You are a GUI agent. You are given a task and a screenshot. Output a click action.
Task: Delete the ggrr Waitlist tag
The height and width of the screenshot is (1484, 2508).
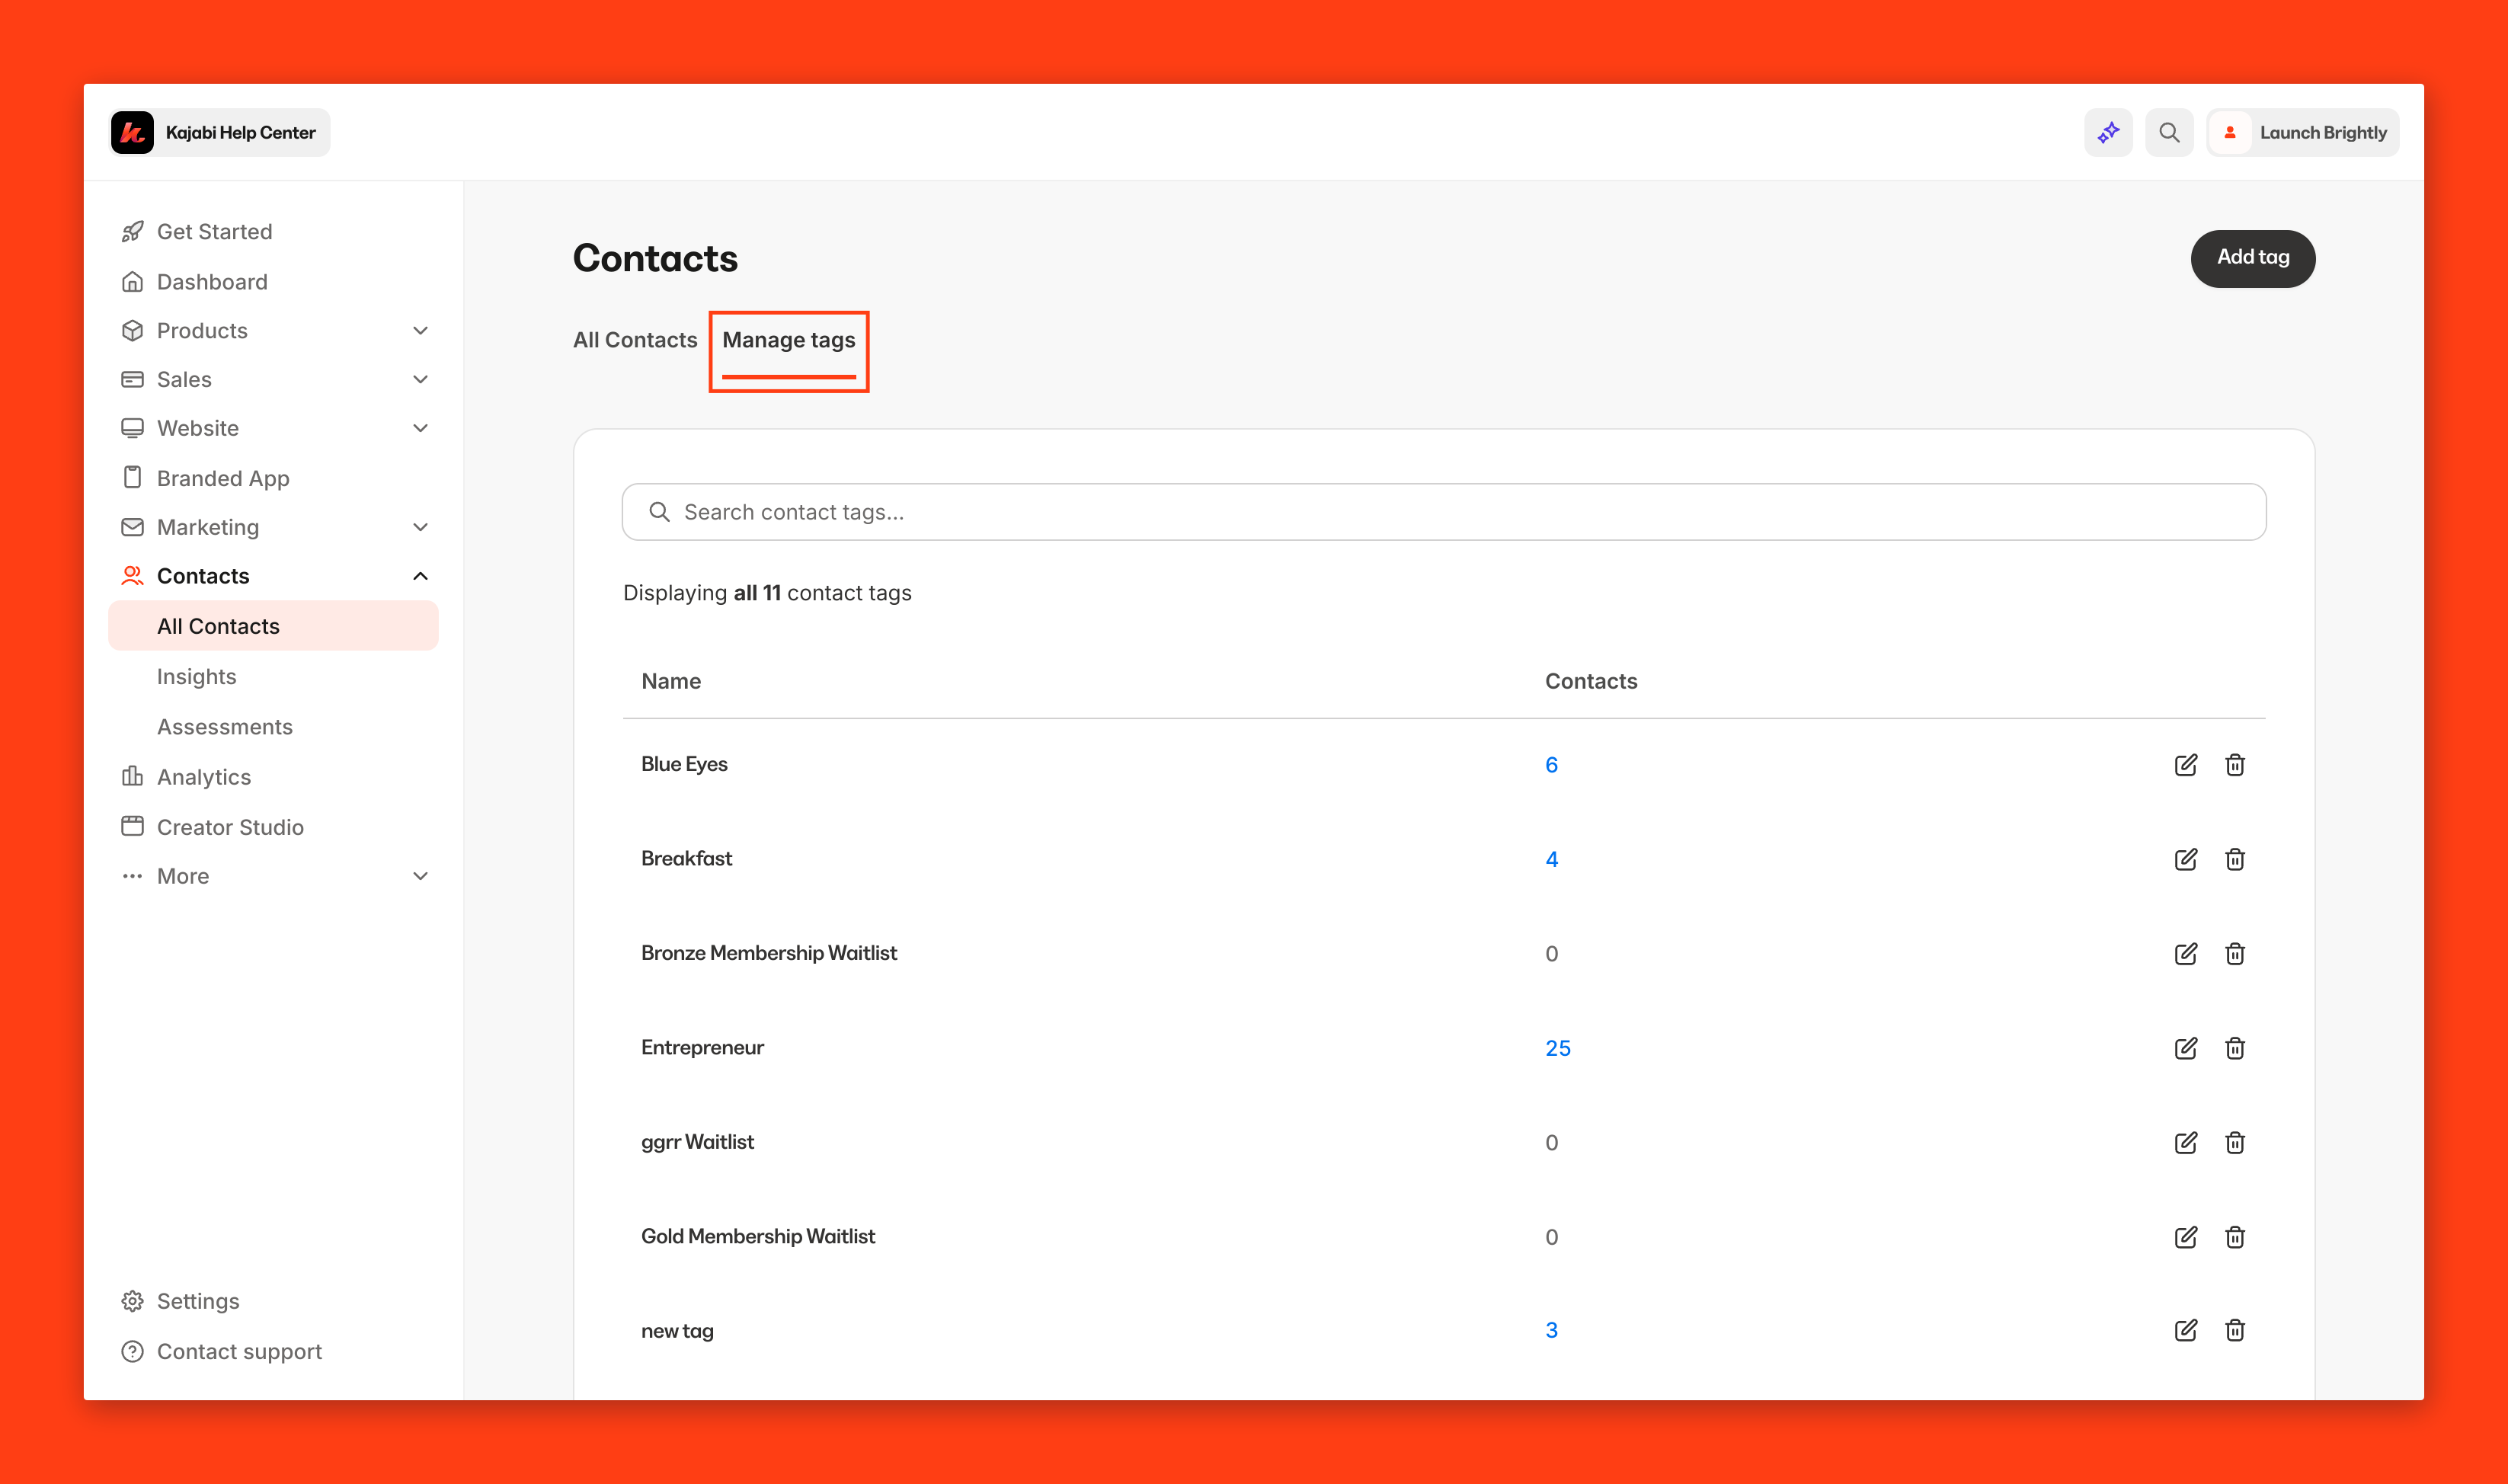(2235, 1143)
